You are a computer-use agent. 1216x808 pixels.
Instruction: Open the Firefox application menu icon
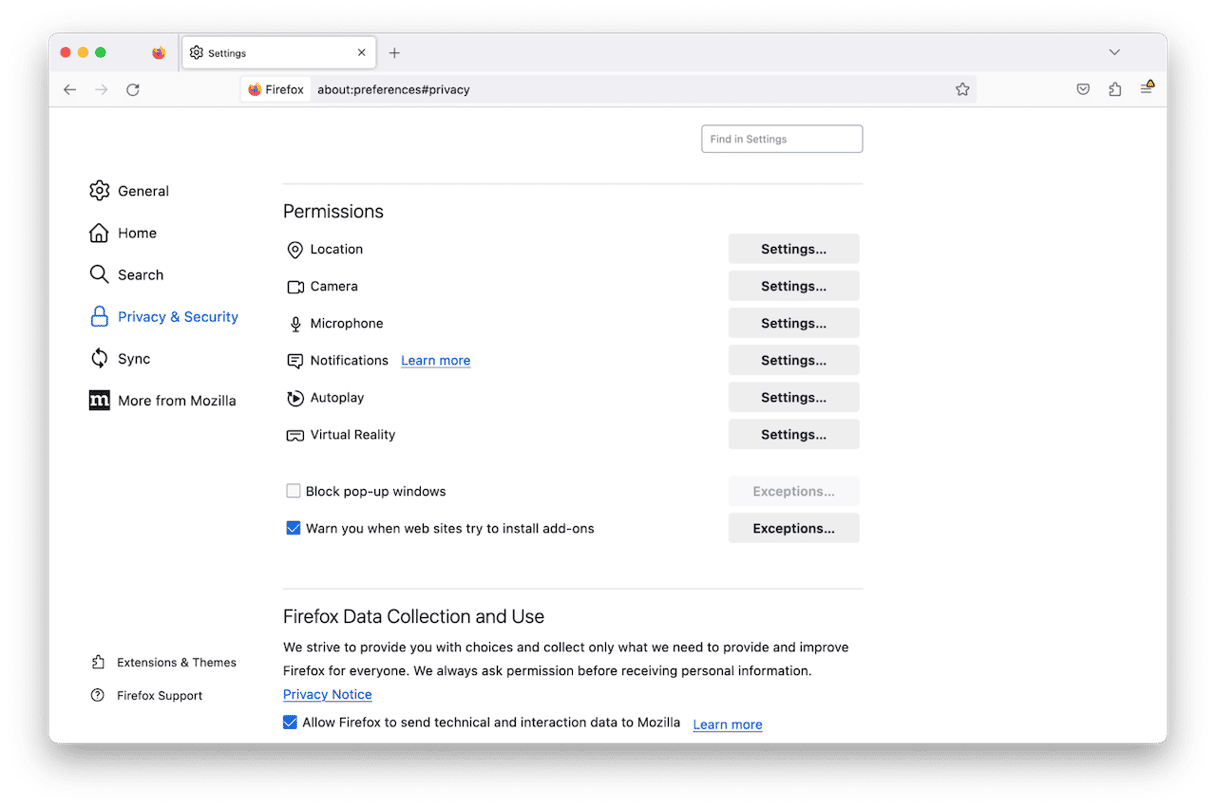1146,89
